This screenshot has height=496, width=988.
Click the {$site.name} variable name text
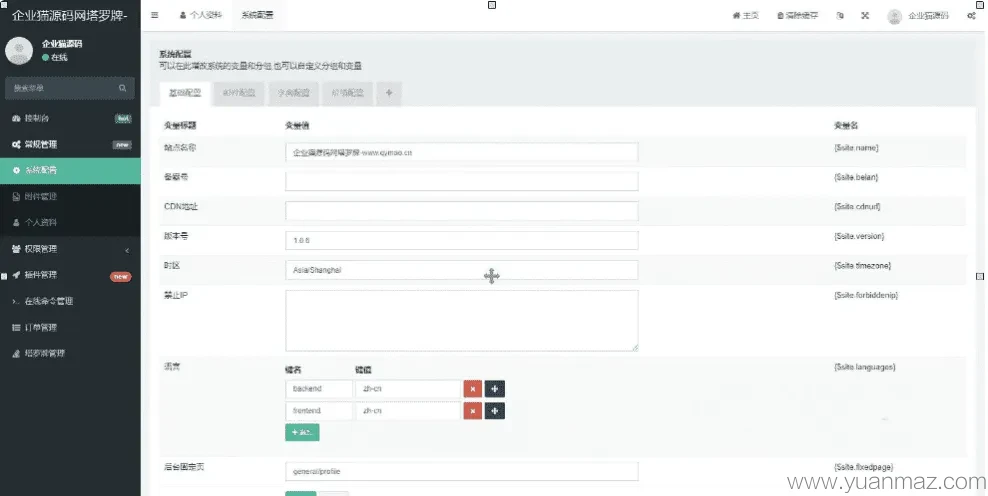(856, 147)
